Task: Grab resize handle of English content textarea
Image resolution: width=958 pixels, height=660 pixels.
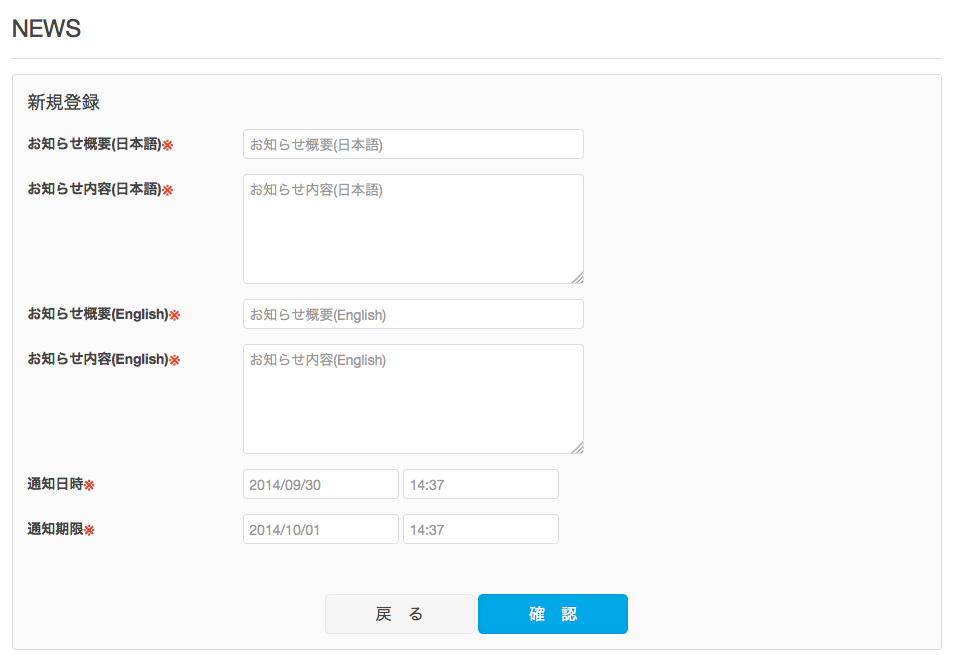Action: (x=577, y=447)
